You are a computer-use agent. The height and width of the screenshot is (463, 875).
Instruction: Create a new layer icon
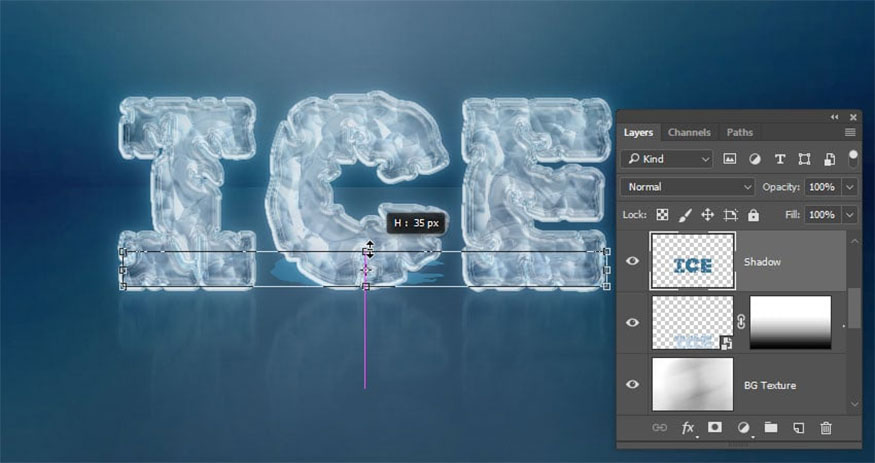[799, 428]
